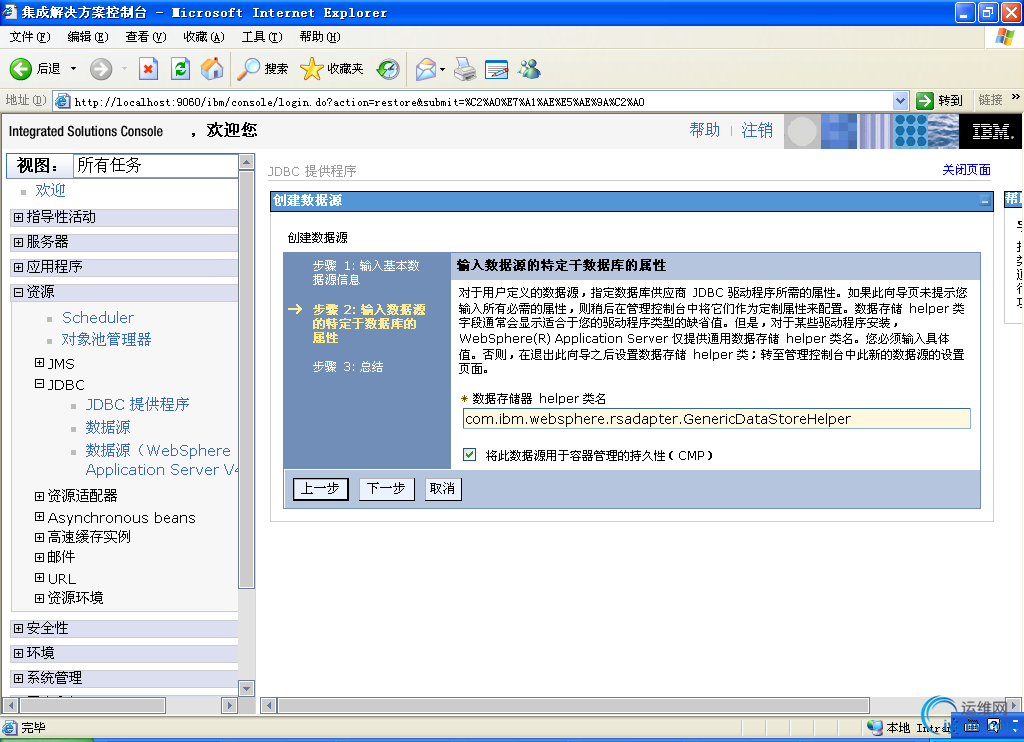Click the navigation pane vertical scrollbar thumb

[x=246, y=379]
